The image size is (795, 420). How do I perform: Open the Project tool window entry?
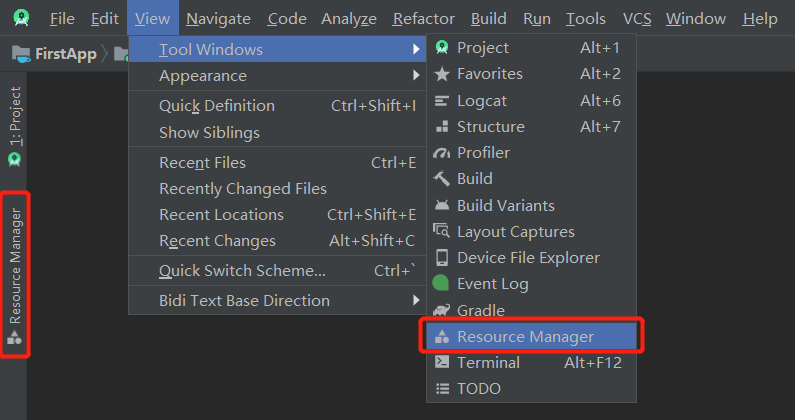[x=531, y=48]
